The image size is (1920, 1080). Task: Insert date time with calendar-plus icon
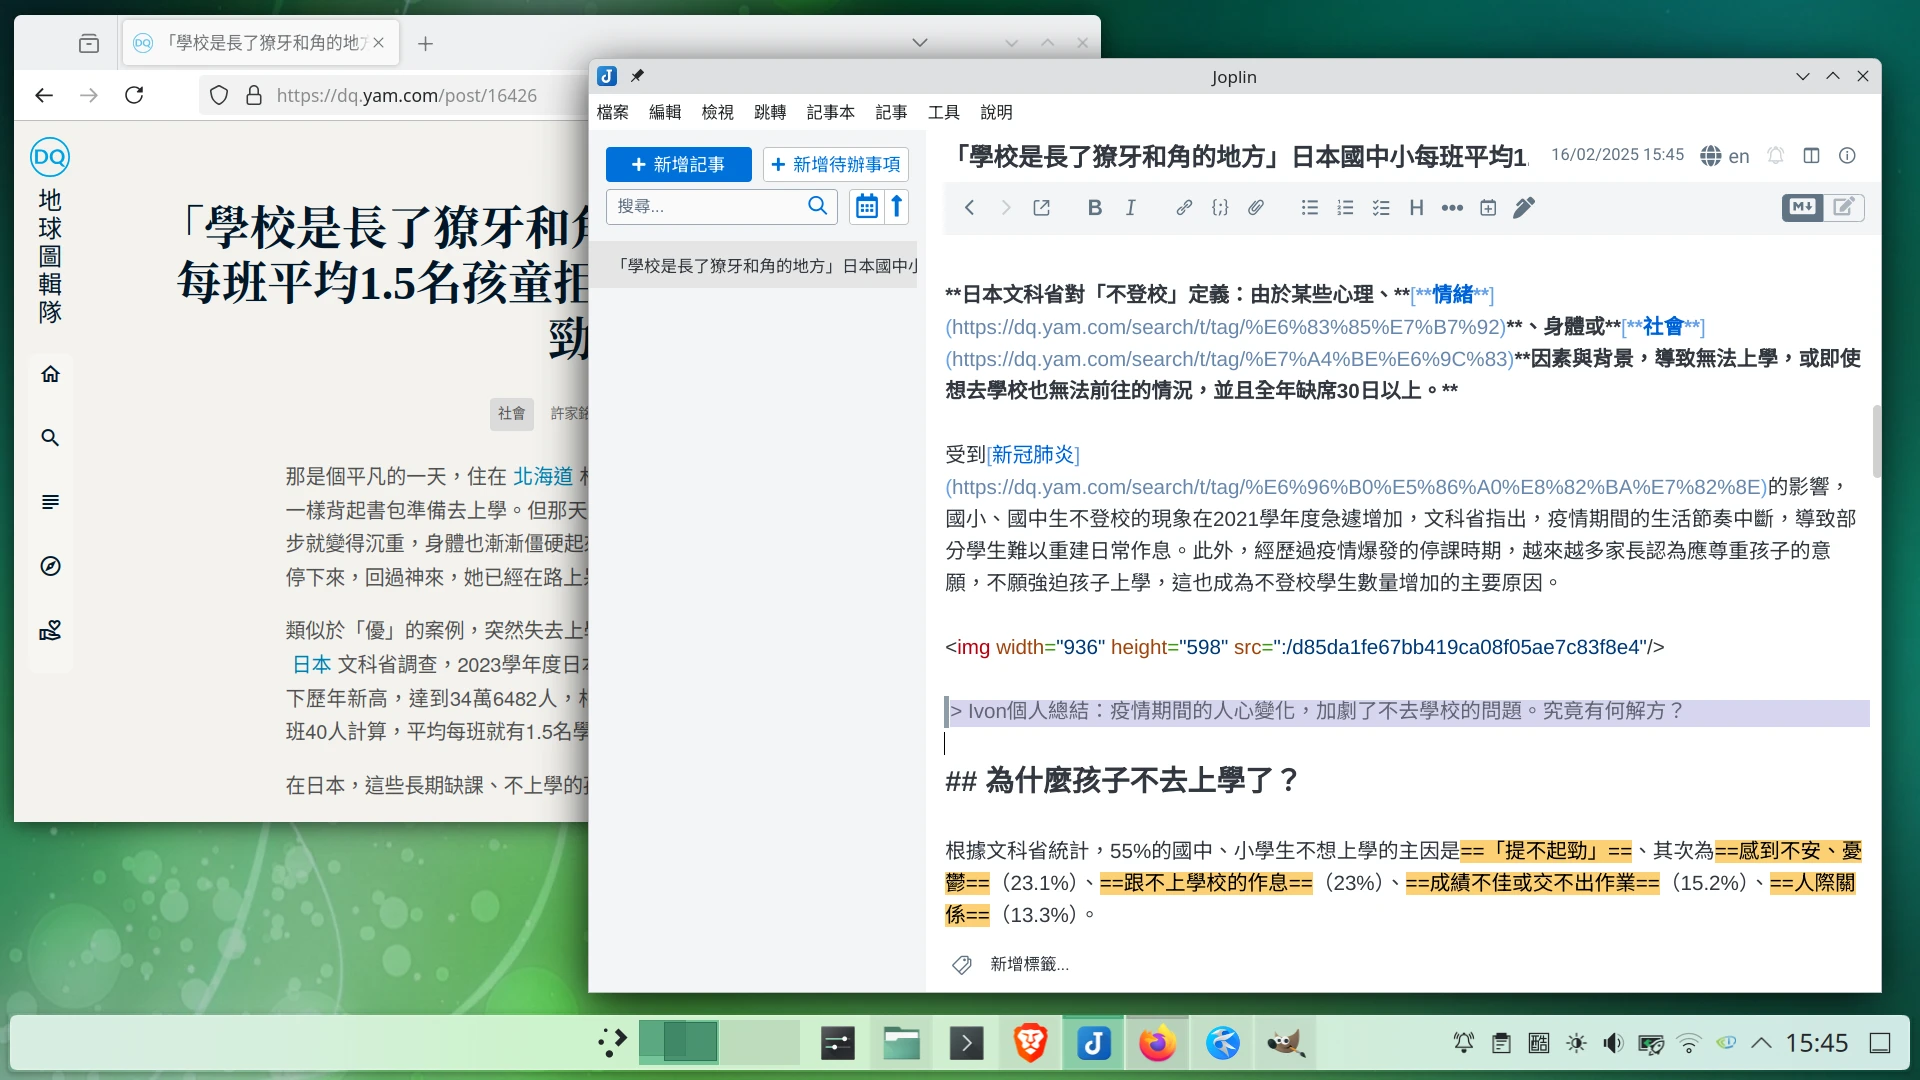[1488, 208]
